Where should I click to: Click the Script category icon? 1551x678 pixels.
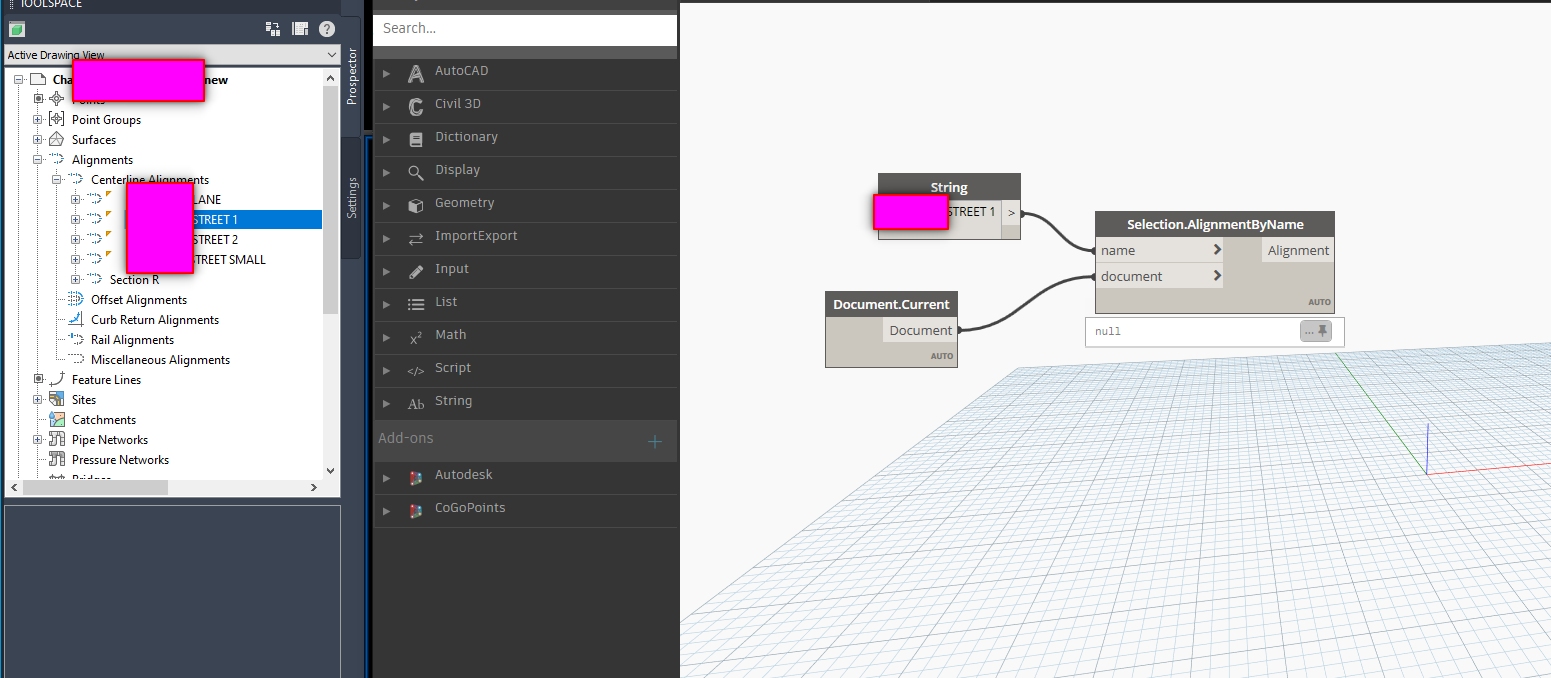click(416, 370)
